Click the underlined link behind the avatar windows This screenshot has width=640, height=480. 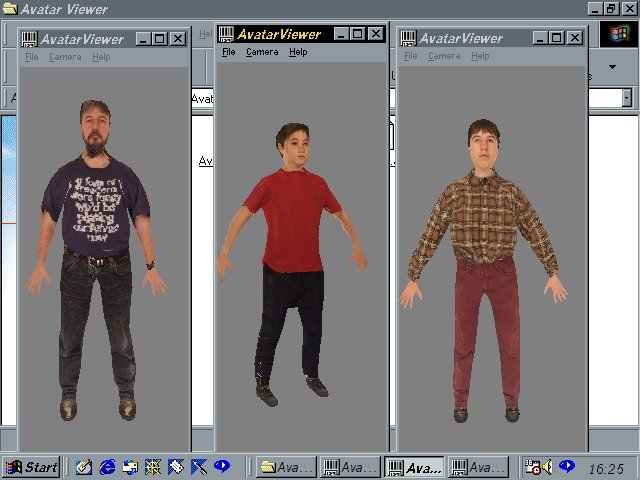205,161
